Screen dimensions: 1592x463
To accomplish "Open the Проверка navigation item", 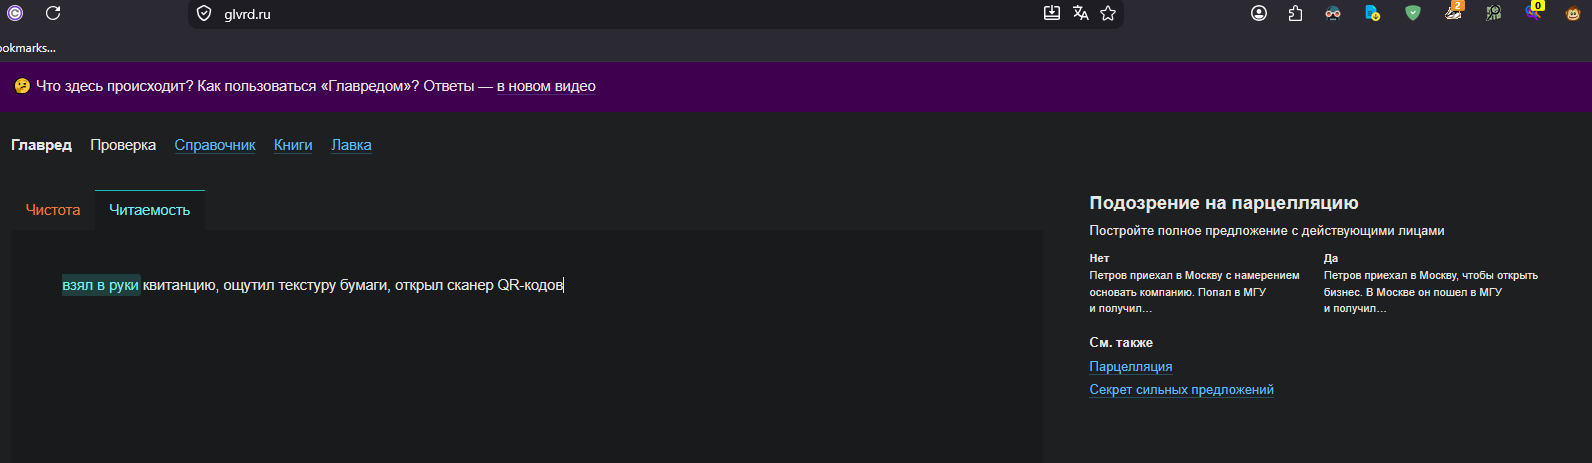I will (x=123, y=145).
